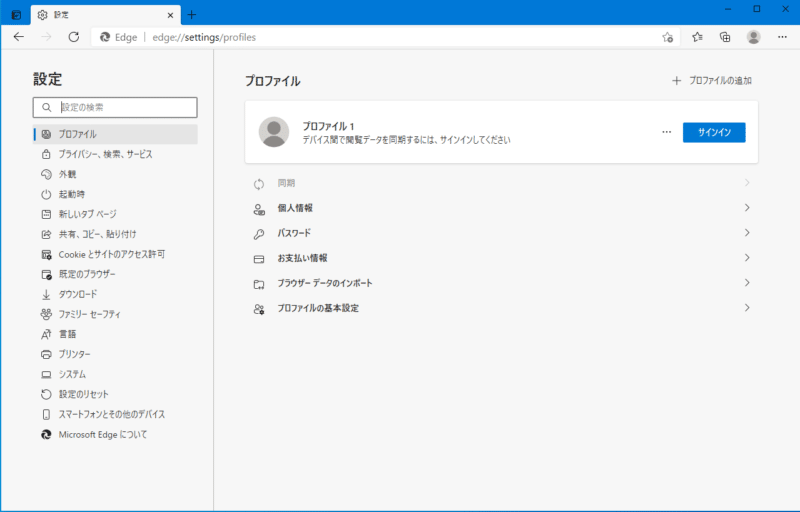Click the forward navigation arrow
This screenshot has height=512, width=800.
click(x=46, y=37)
